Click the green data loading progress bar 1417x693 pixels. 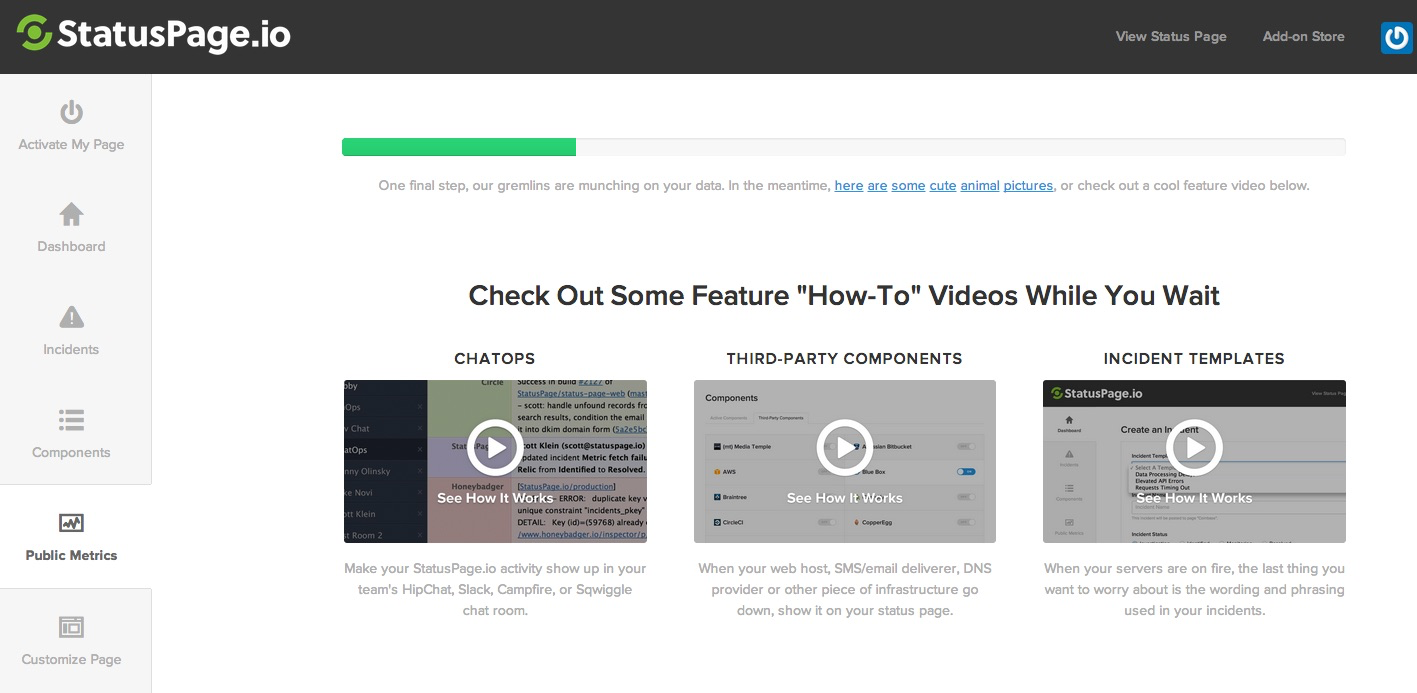pos(459,147)
